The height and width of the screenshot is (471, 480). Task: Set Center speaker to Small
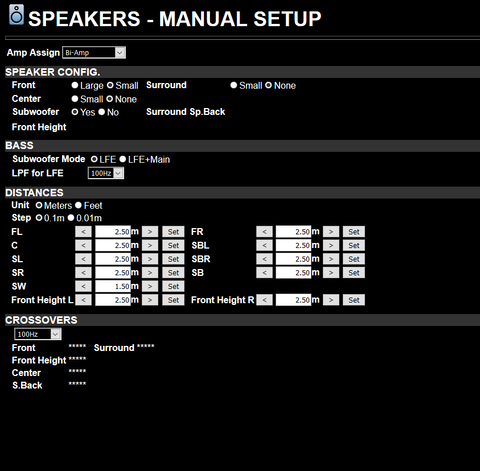75,99
